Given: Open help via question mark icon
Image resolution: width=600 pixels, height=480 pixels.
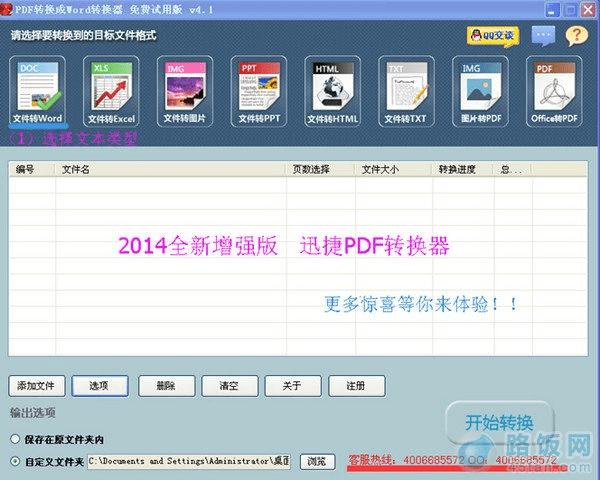Looking at the screenshot, I should tap(577, 36).
